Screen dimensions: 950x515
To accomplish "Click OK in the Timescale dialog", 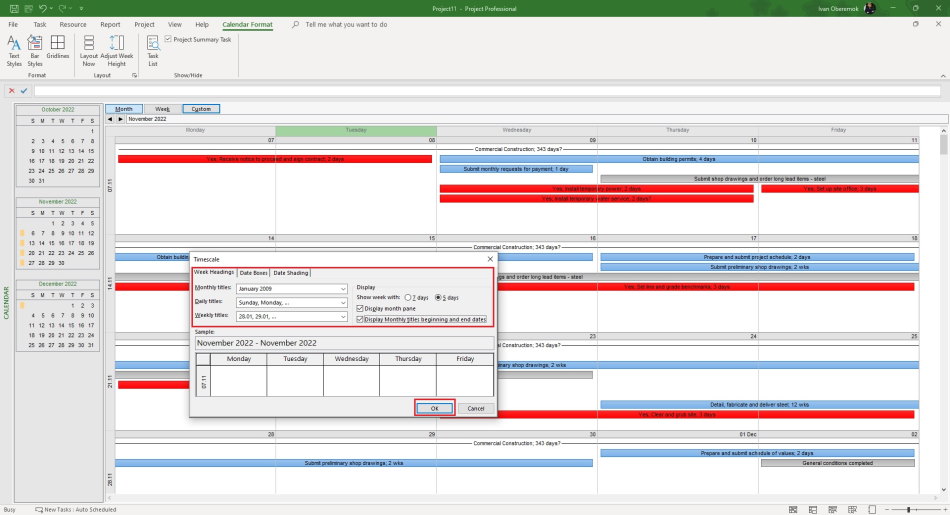I will (434, 408).
